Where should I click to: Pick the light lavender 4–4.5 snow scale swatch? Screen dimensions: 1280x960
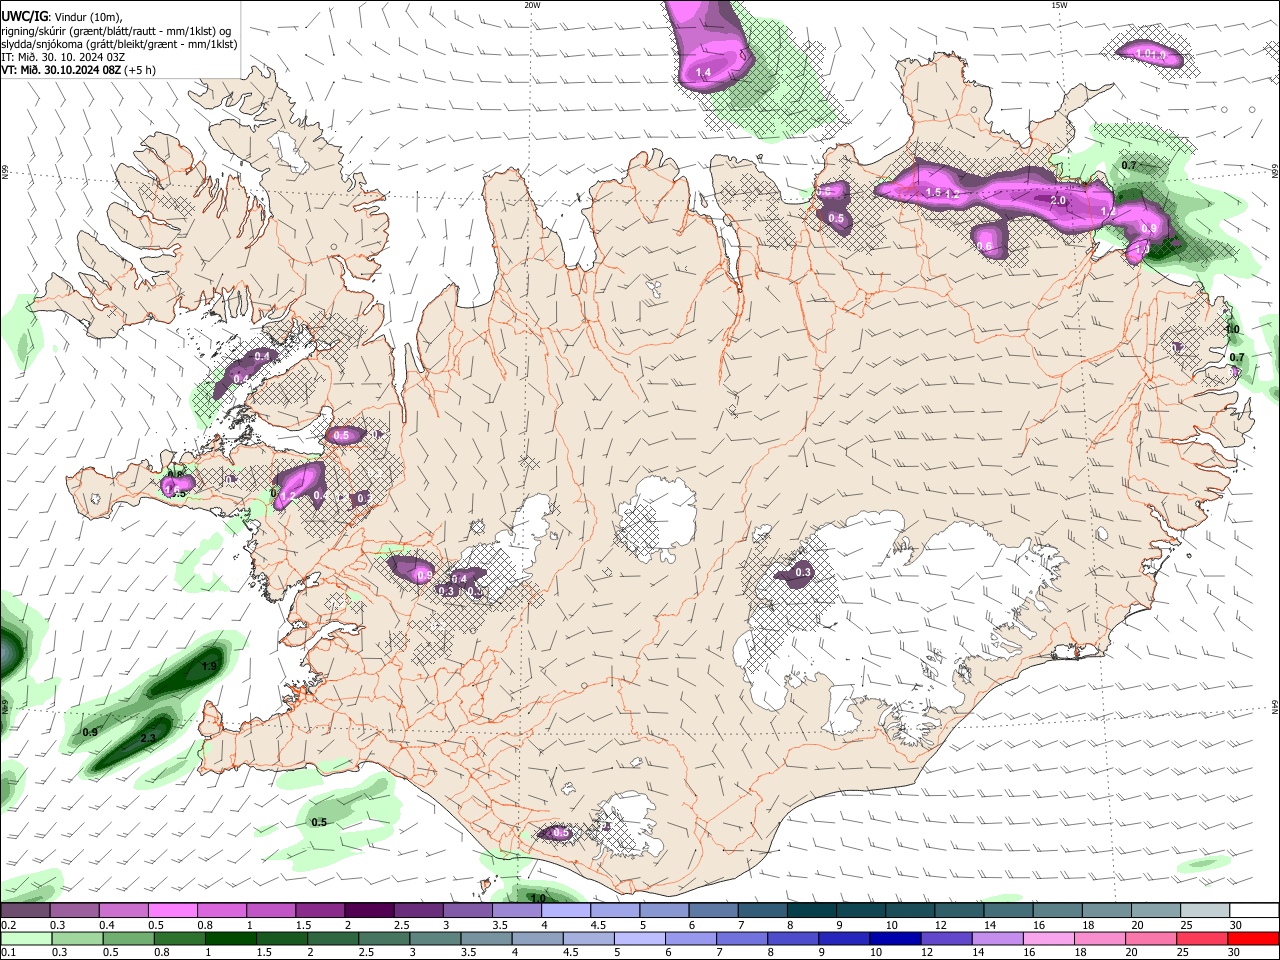tap(566, 910)
